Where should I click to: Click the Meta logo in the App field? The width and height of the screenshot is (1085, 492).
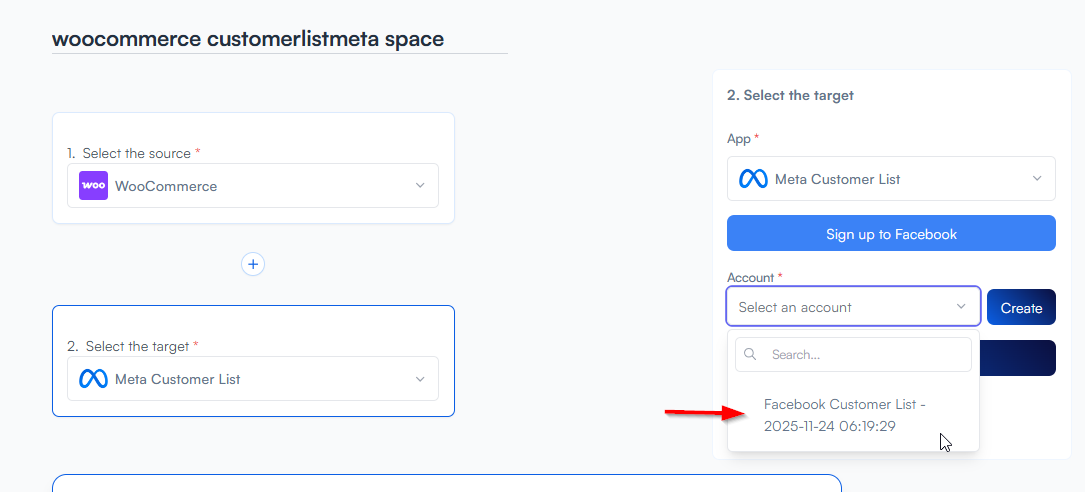tap(753, 179)
